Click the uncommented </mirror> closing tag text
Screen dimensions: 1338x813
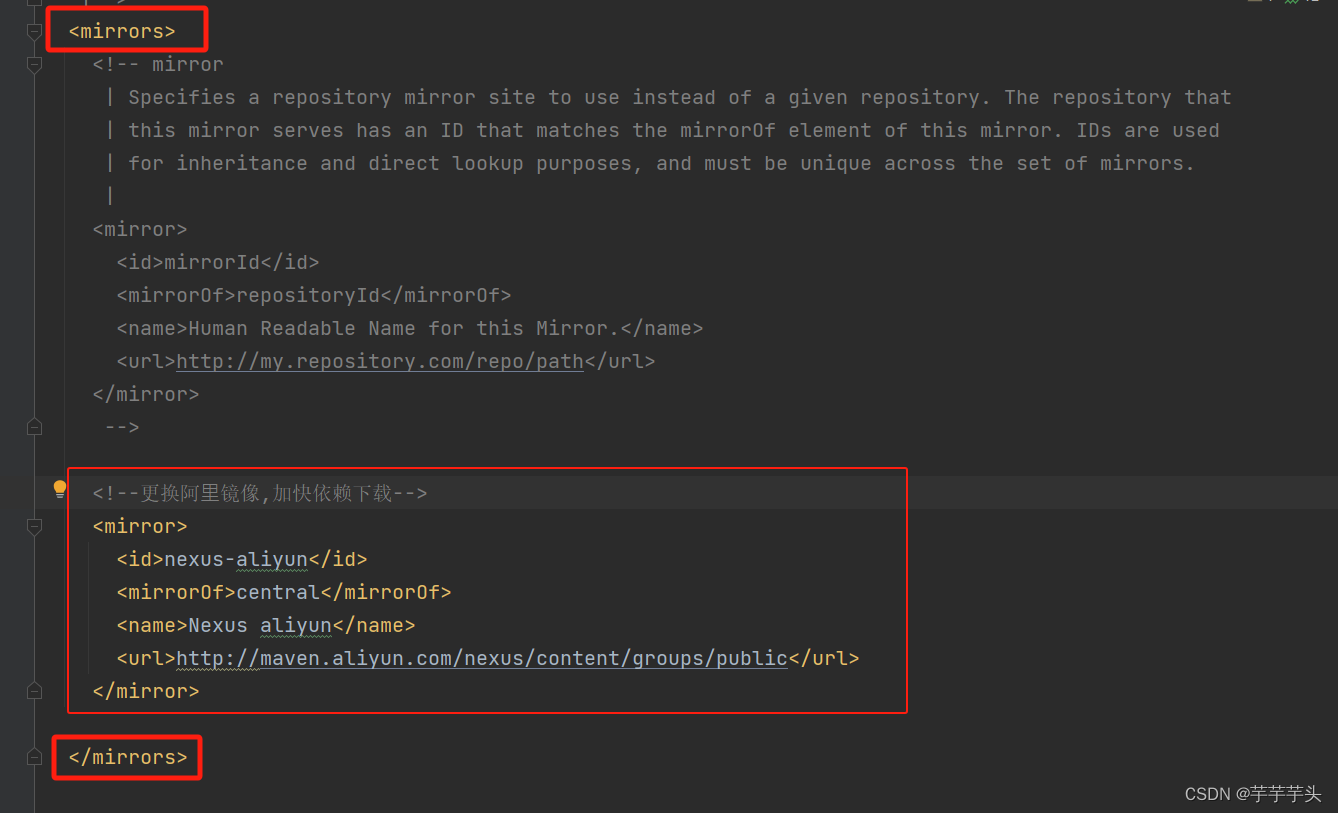146,691
